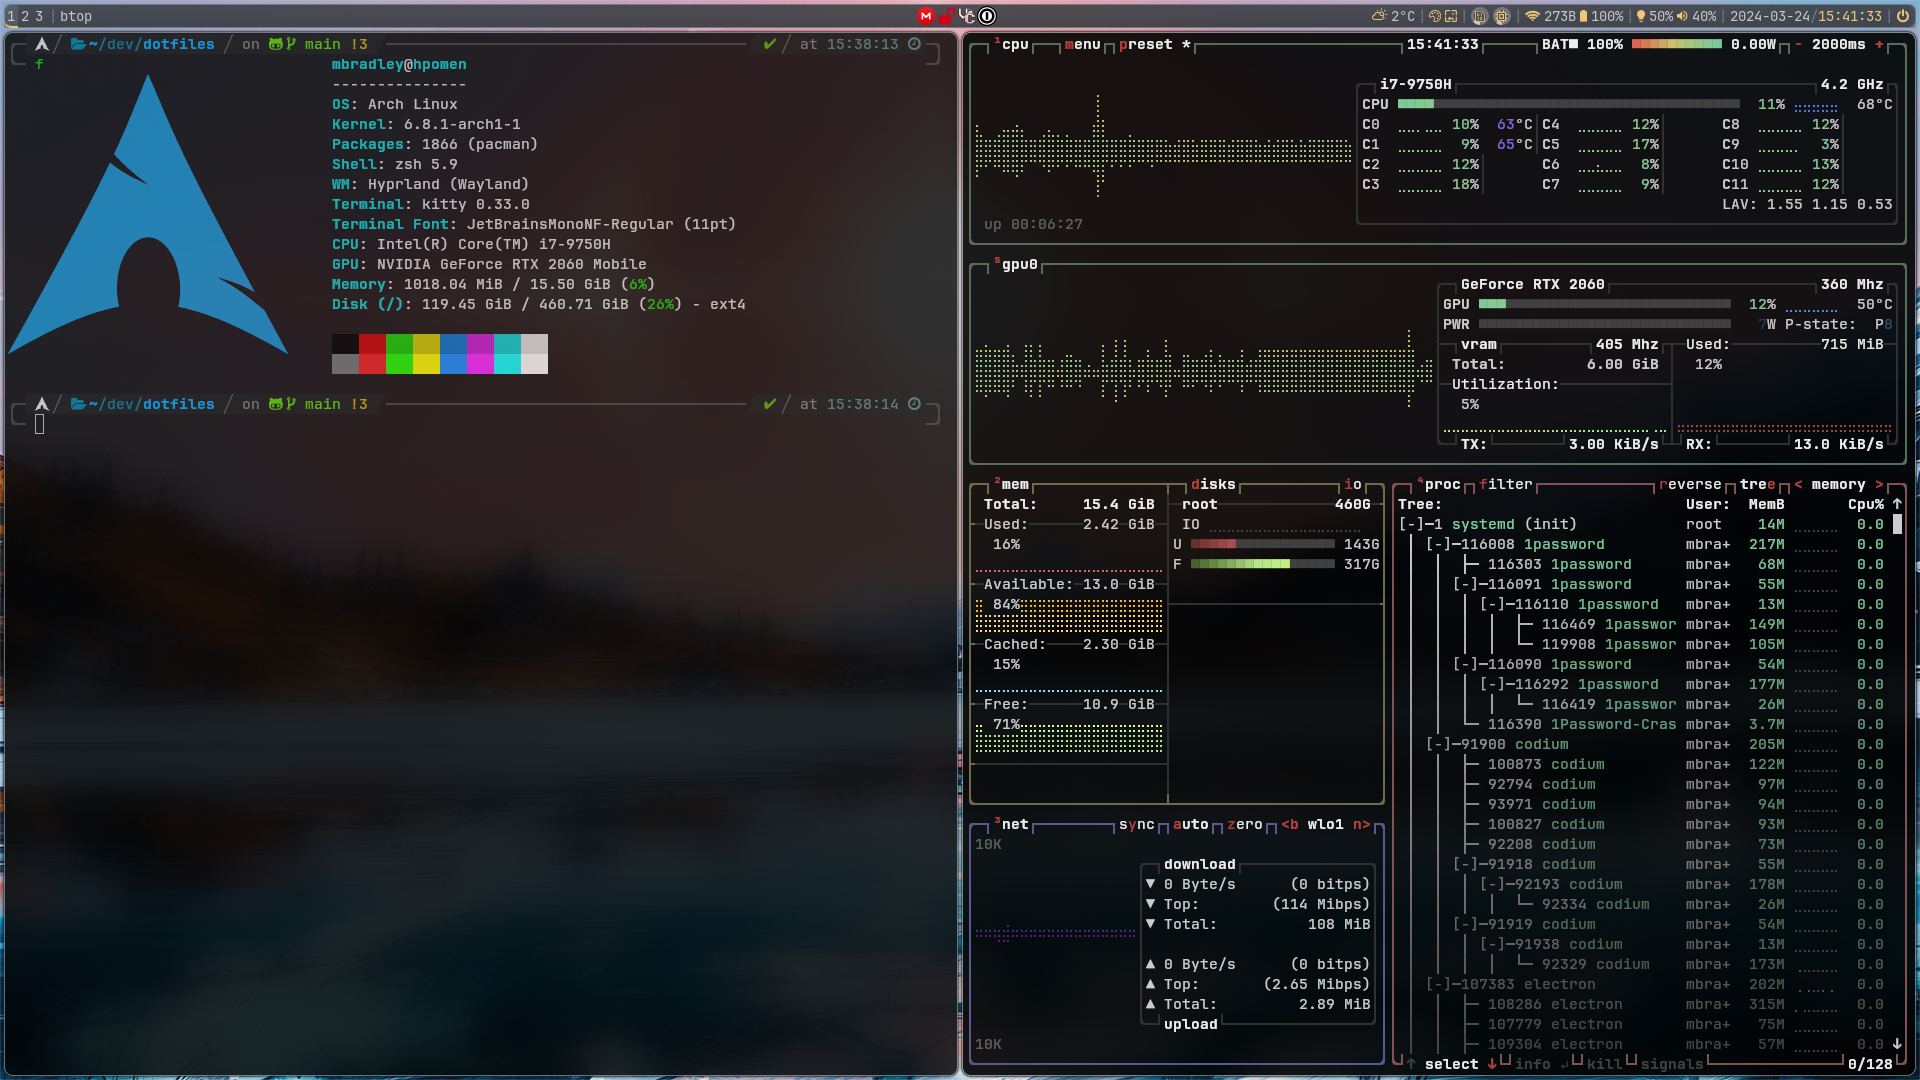Click the magenta color block in terminal
The image size is (1920, 1080).
click(480, 345)
